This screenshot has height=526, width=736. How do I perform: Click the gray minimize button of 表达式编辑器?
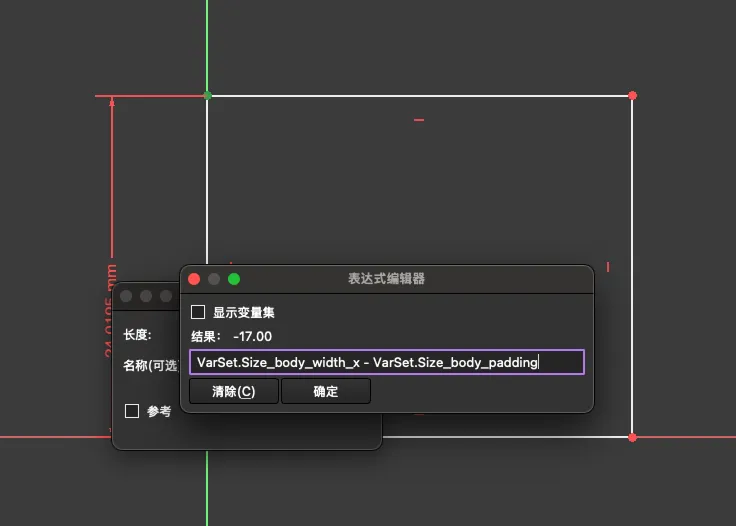pos(214,279)
